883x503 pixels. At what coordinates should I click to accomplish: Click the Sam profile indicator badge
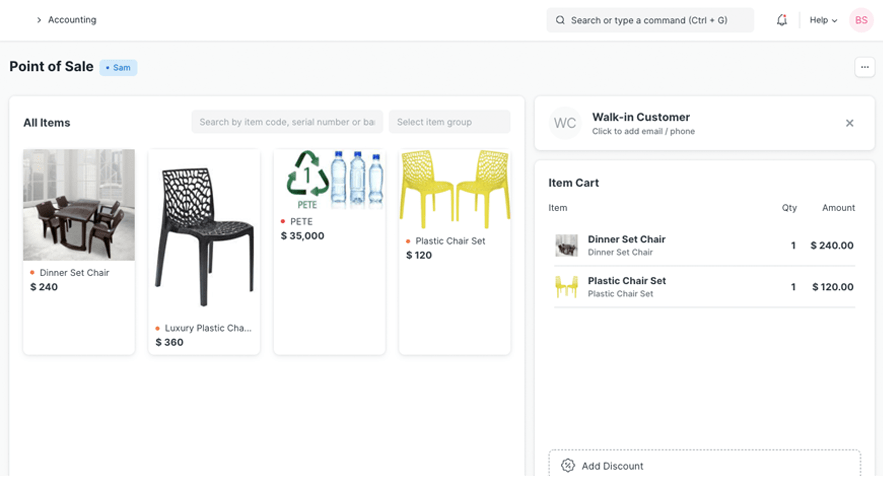click(118, 68)
